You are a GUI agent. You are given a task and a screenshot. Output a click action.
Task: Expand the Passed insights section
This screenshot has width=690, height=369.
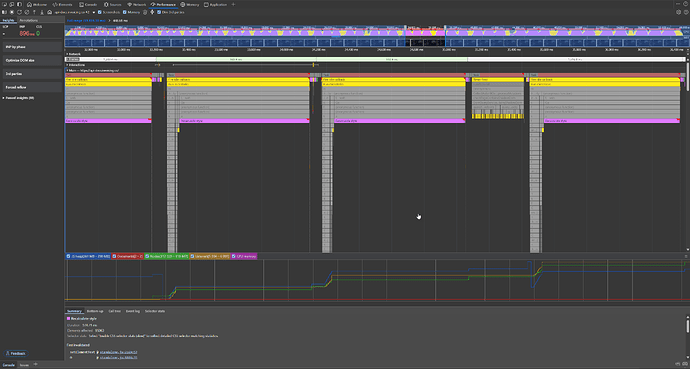[x=18, y=98]
